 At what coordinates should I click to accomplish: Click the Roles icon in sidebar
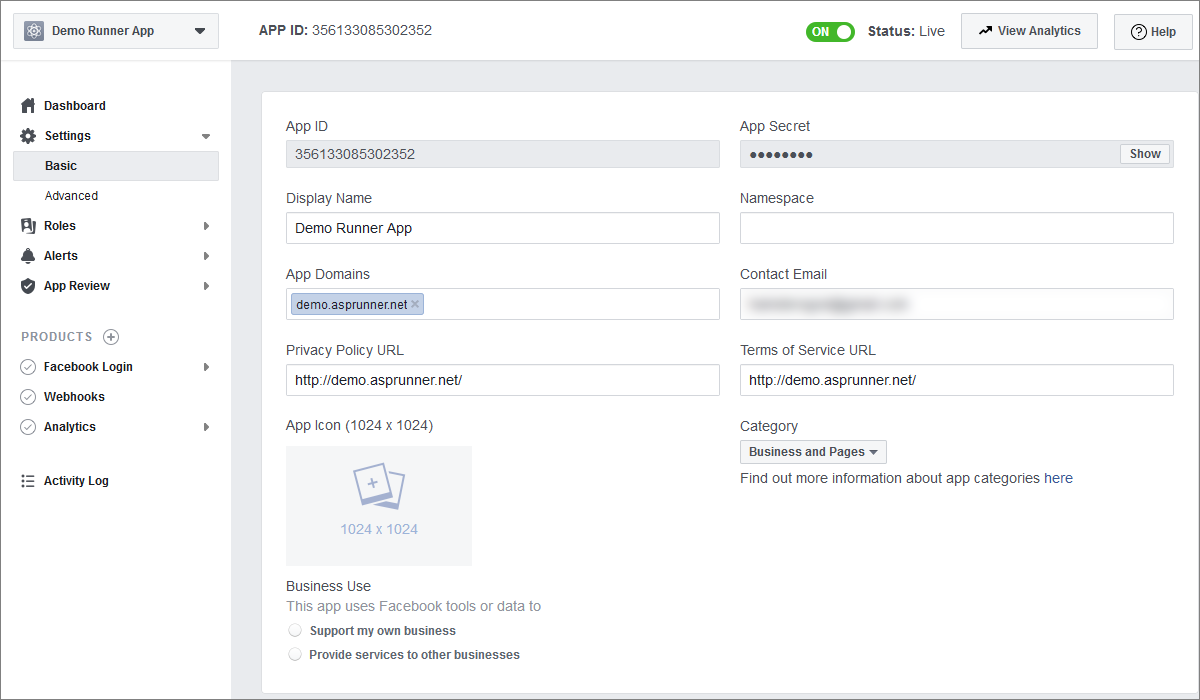28,226
